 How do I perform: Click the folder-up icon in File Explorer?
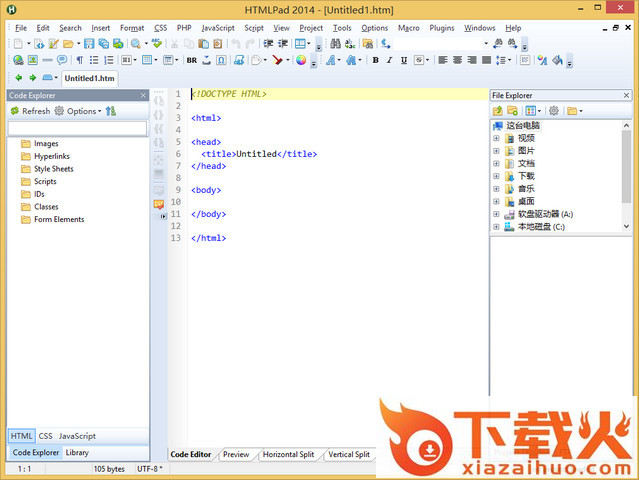498,110
